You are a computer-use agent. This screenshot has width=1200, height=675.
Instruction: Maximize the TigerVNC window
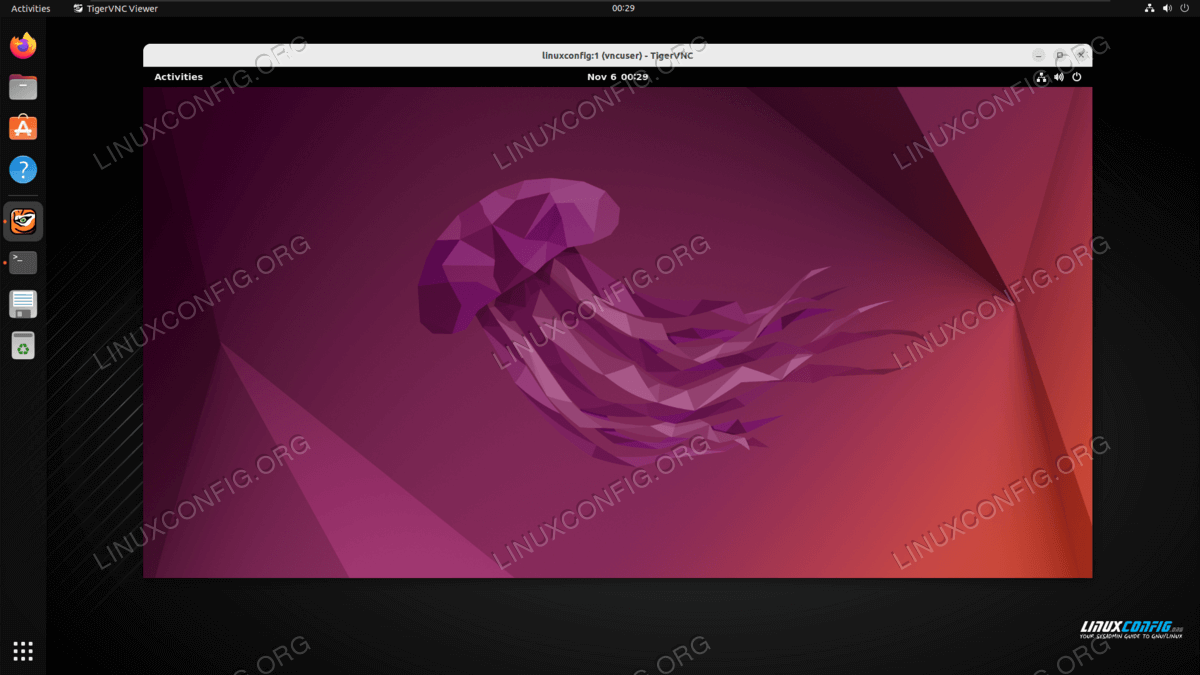(1060, 55)
